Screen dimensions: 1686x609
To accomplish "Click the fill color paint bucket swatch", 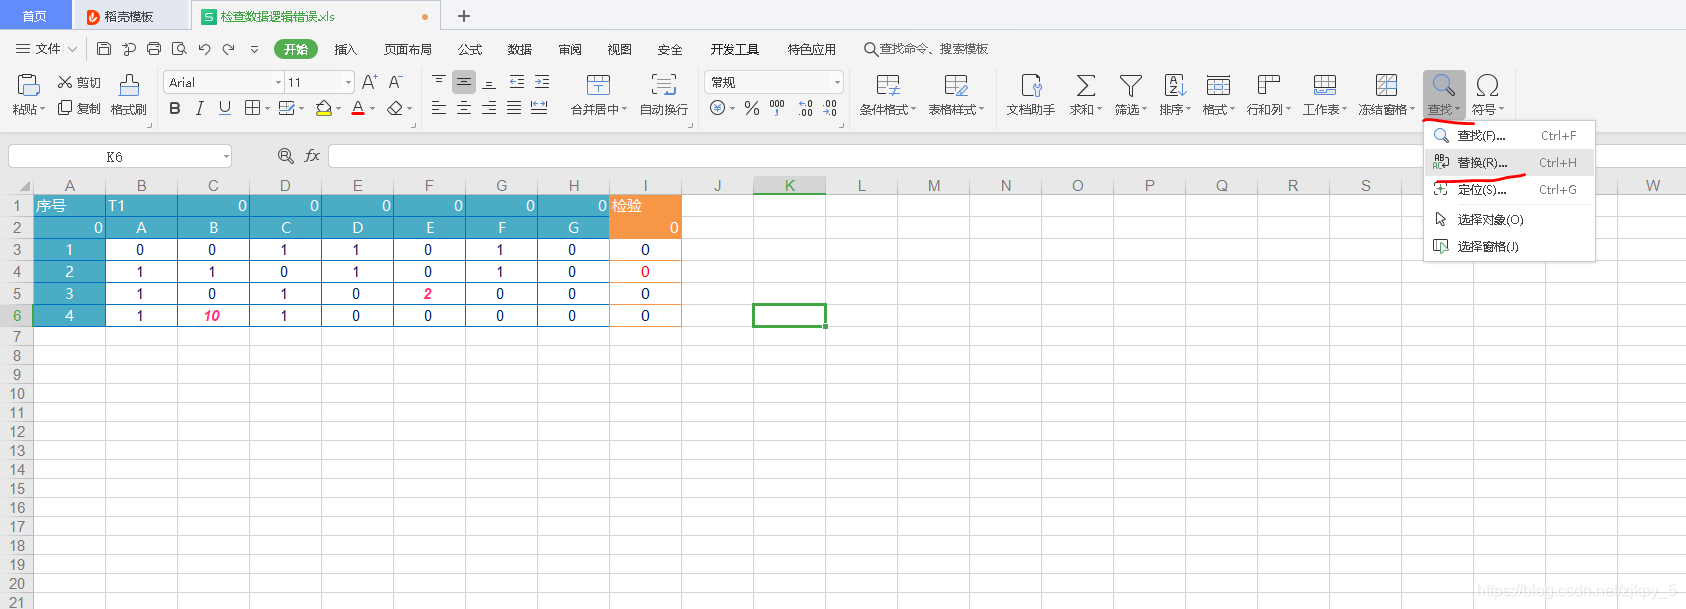I will (x=323, y=108).
